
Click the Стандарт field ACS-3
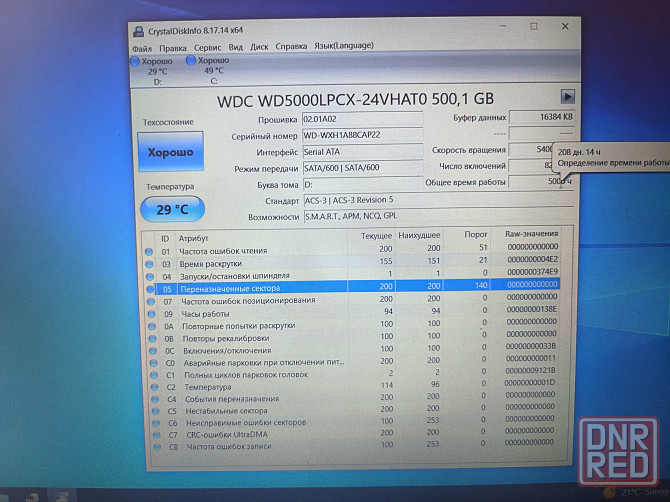(438, 200)
